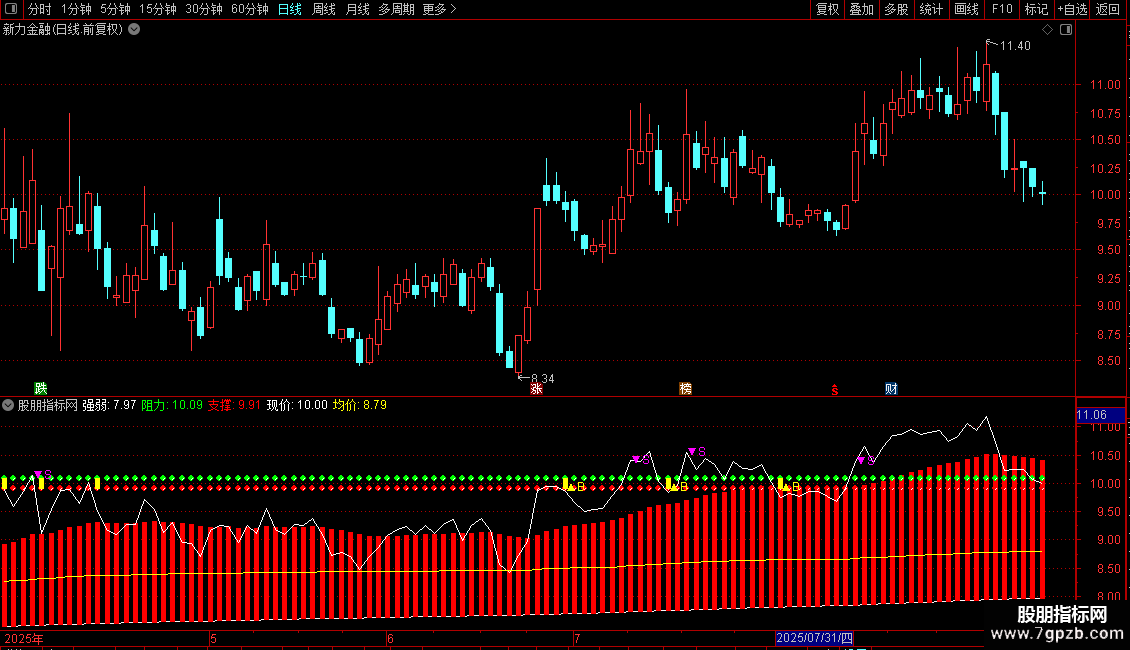Screen dimensions: 1130x650
Task: Click the diamond icon above chart
Action: (1048, 30)
